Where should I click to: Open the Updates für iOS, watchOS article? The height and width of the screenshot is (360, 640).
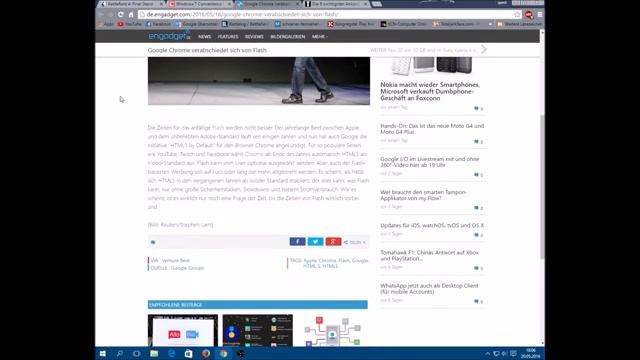432,225
